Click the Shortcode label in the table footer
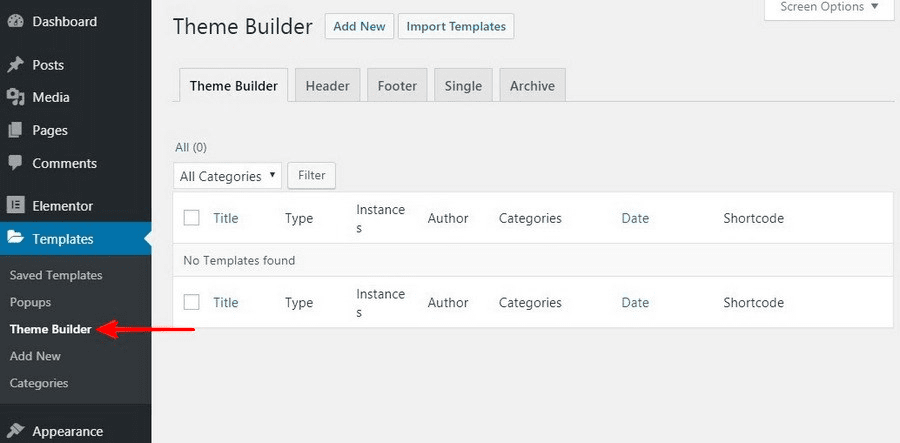The height and width of the screenshot is (443, 900). pos(754,302)
